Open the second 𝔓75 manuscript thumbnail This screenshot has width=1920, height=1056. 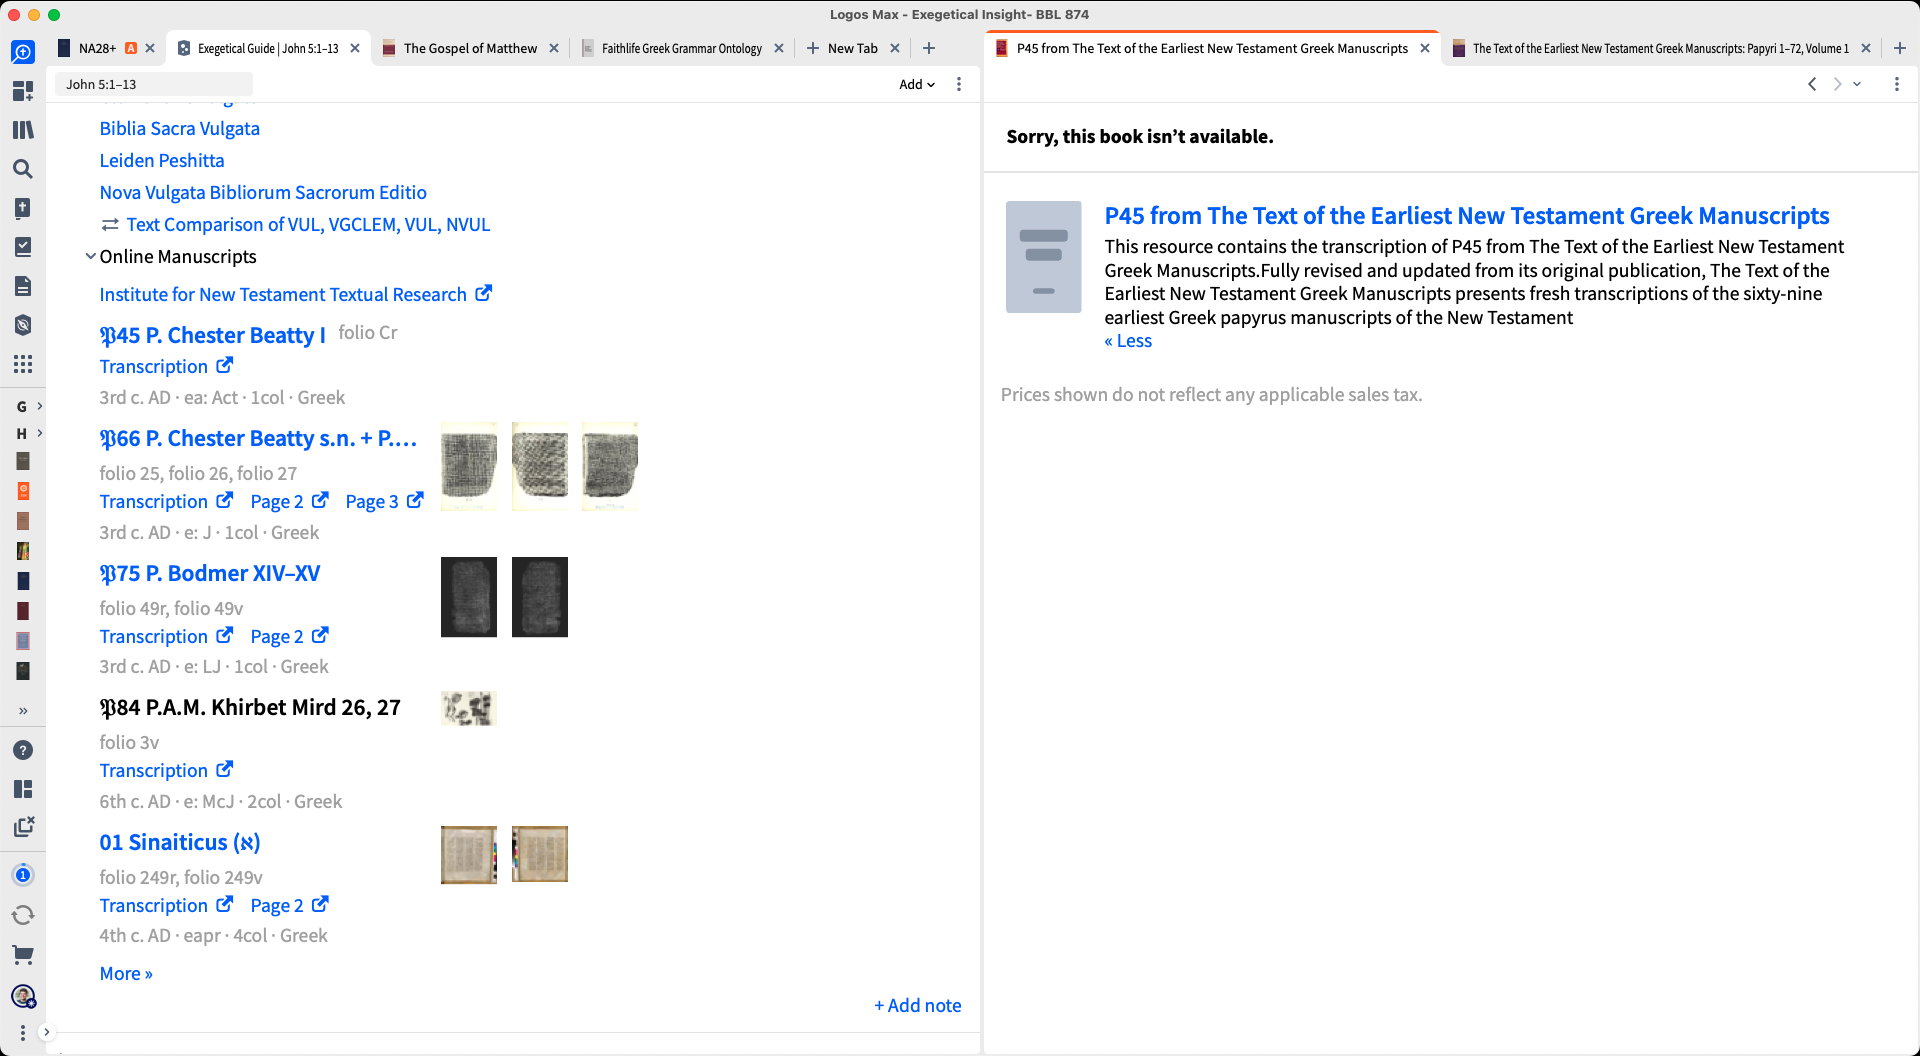[x=540, y=597]
